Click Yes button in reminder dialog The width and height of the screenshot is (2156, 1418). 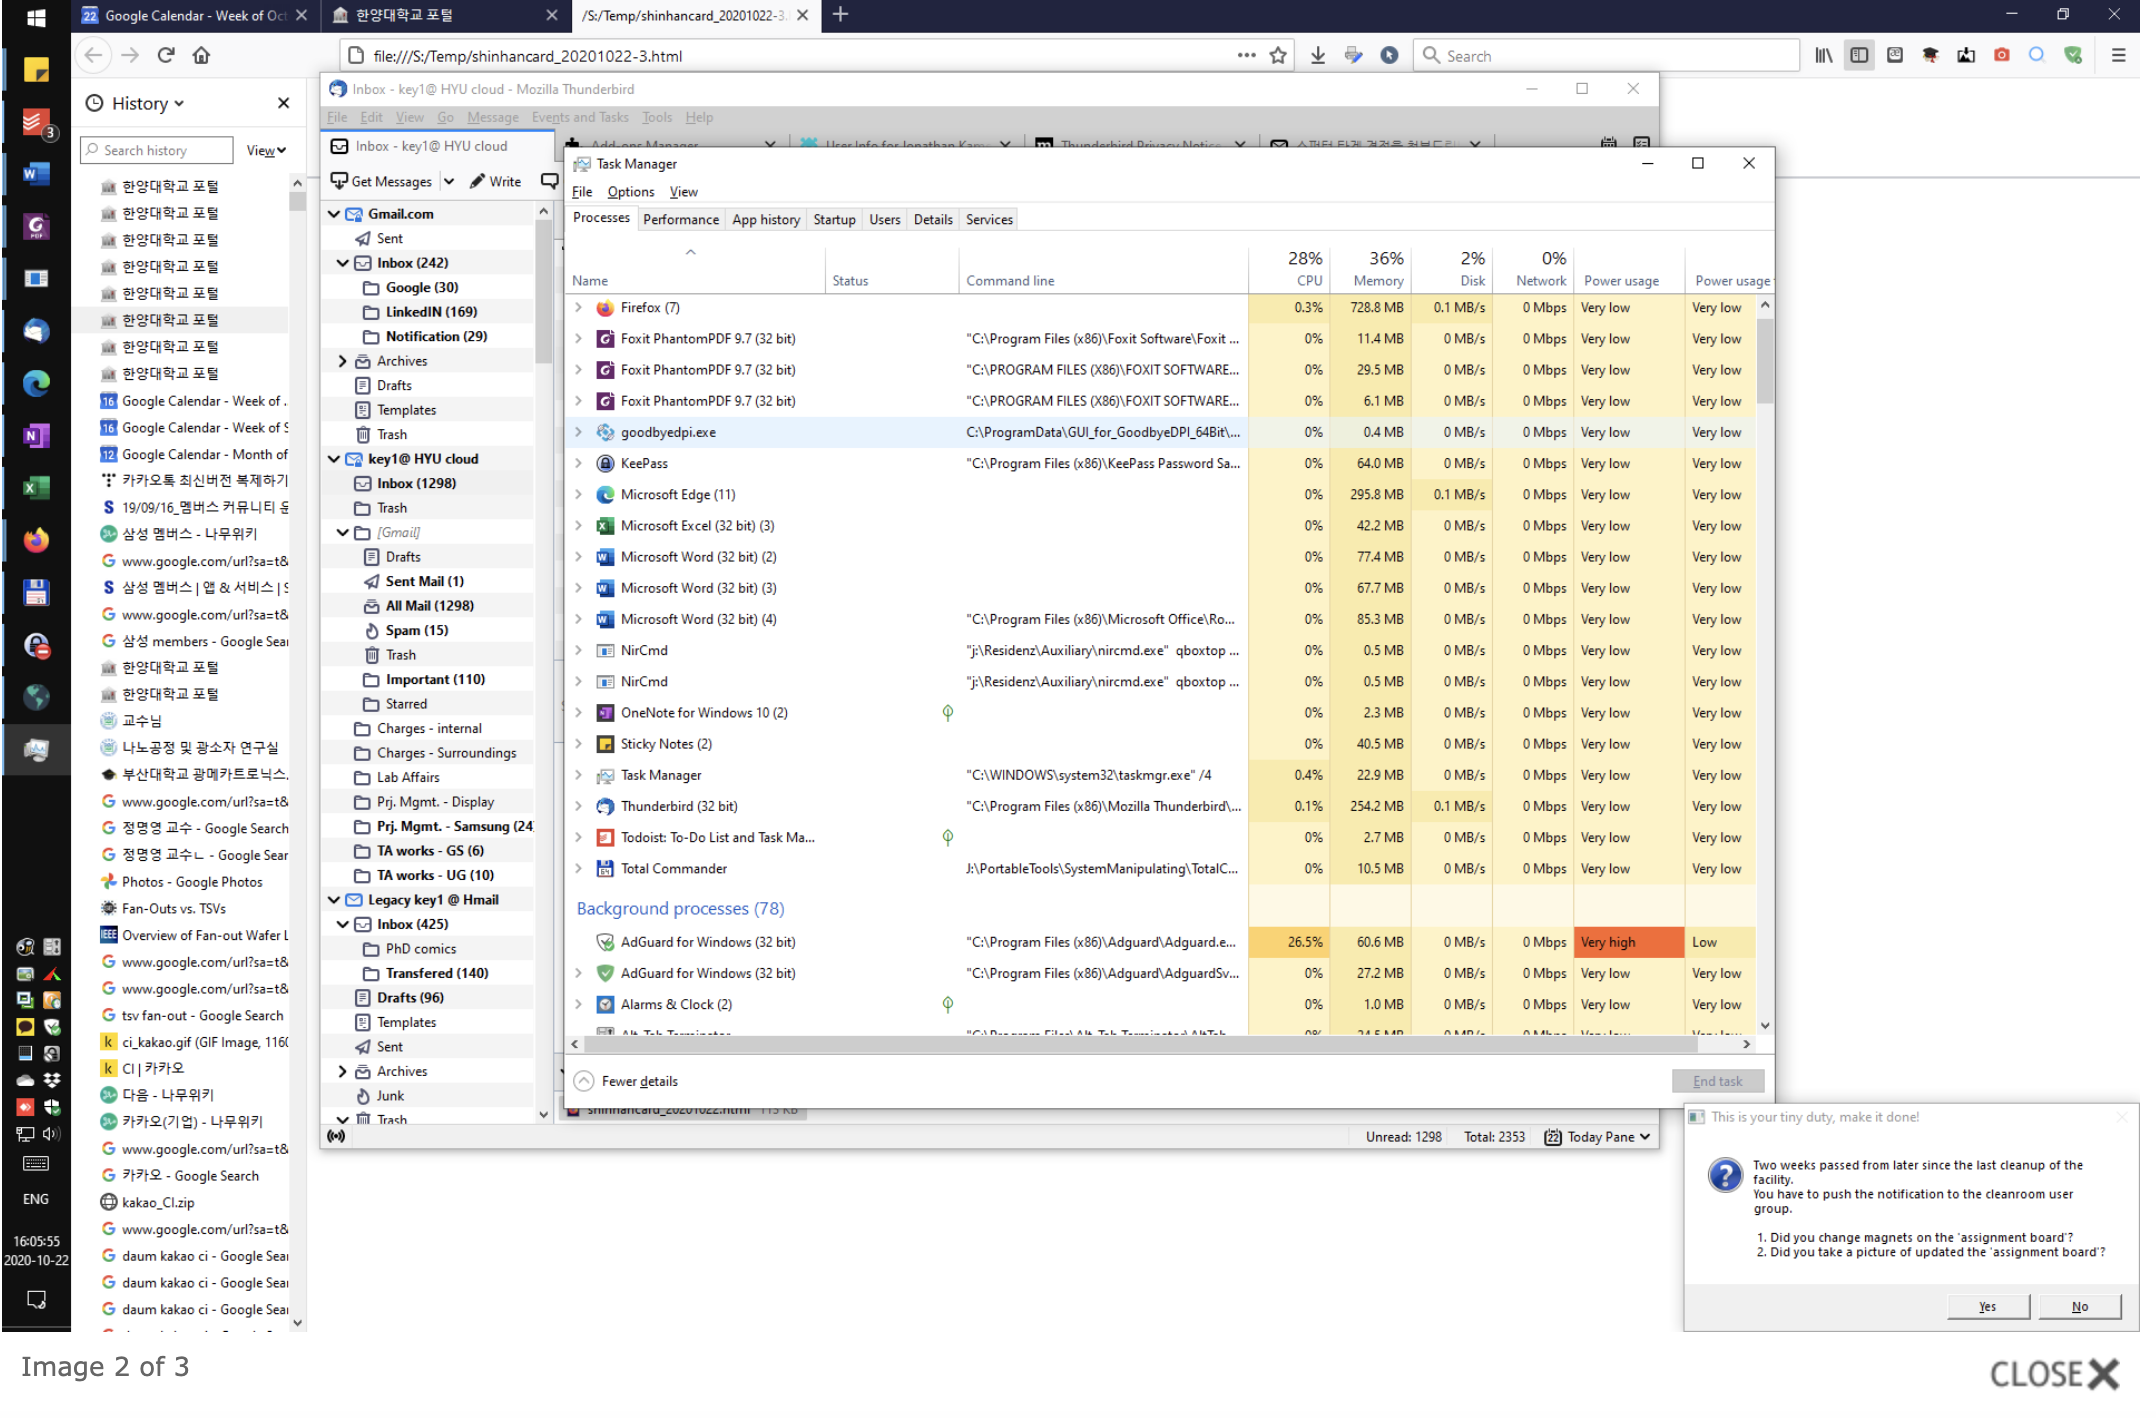1988,1307
